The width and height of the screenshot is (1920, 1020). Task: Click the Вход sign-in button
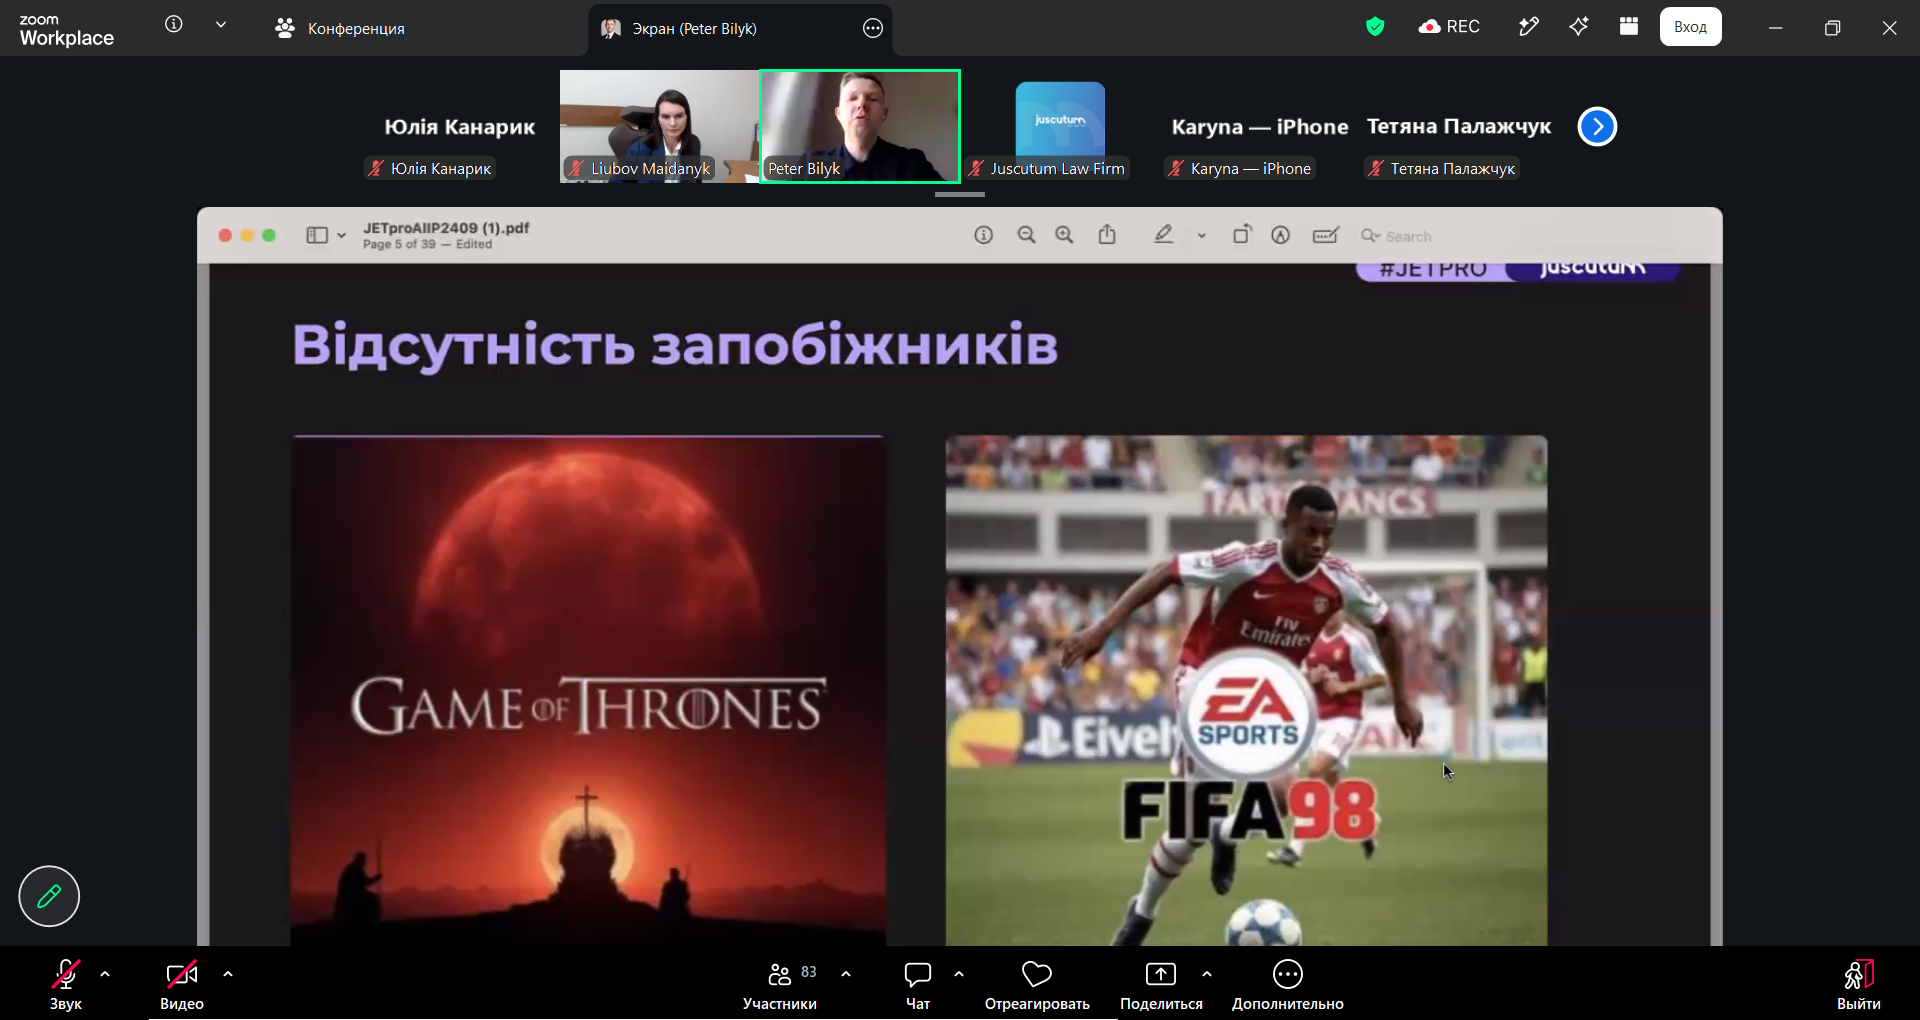(x=1690, y=27)
